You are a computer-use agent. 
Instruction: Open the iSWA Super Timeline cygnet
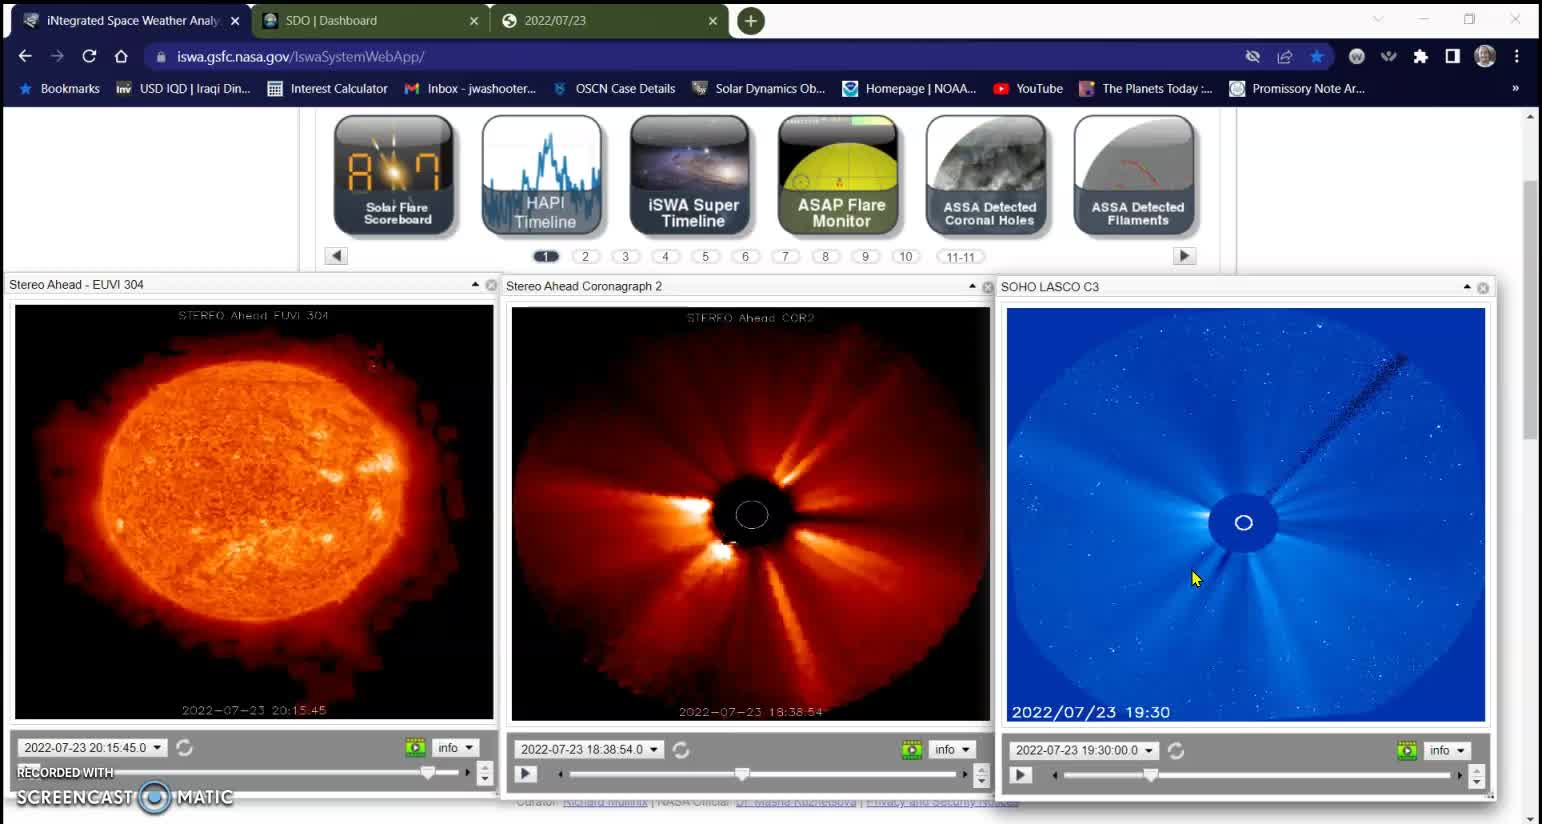pos(690,176)
